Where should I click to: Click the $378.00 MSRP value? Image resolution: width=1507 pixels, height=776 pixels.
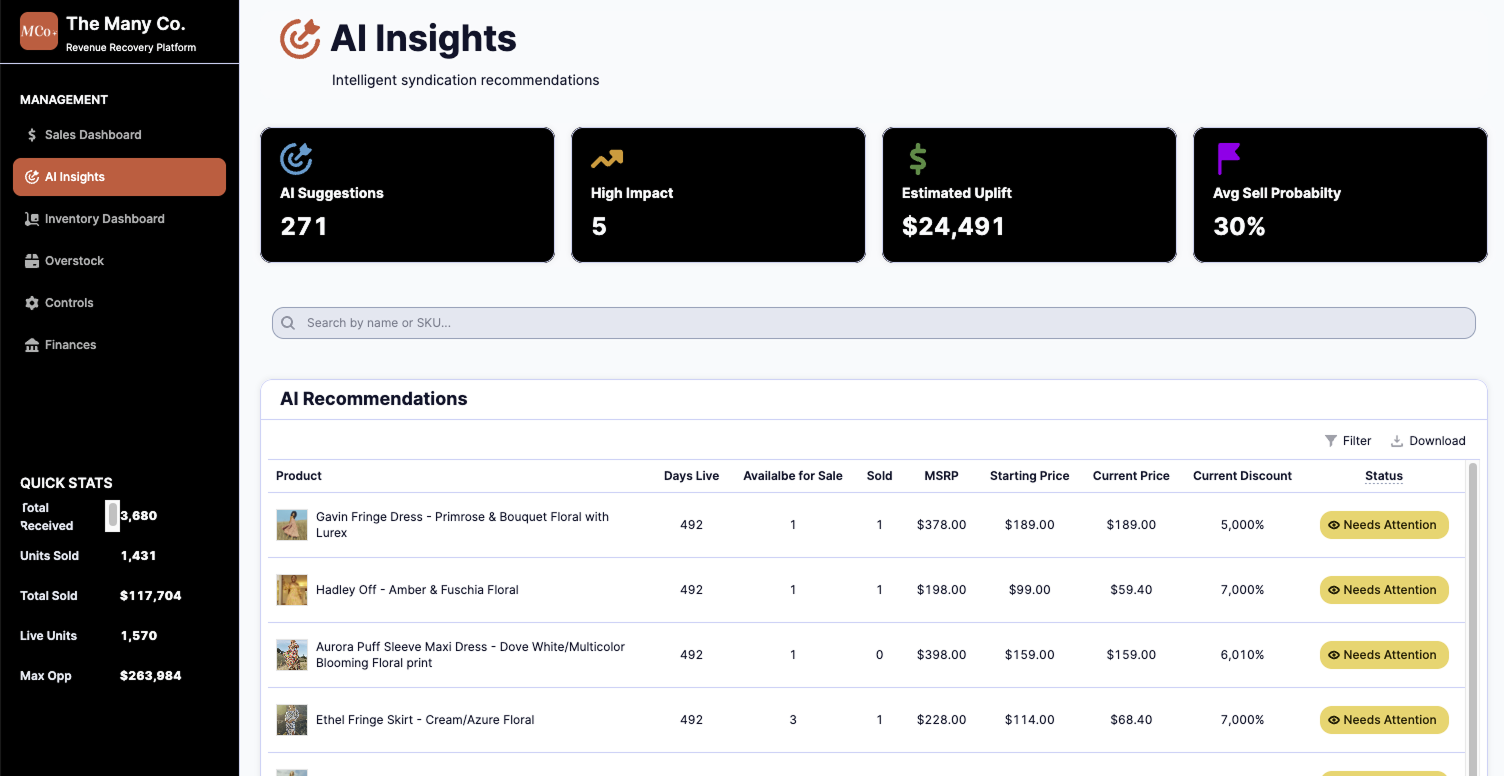941,525
